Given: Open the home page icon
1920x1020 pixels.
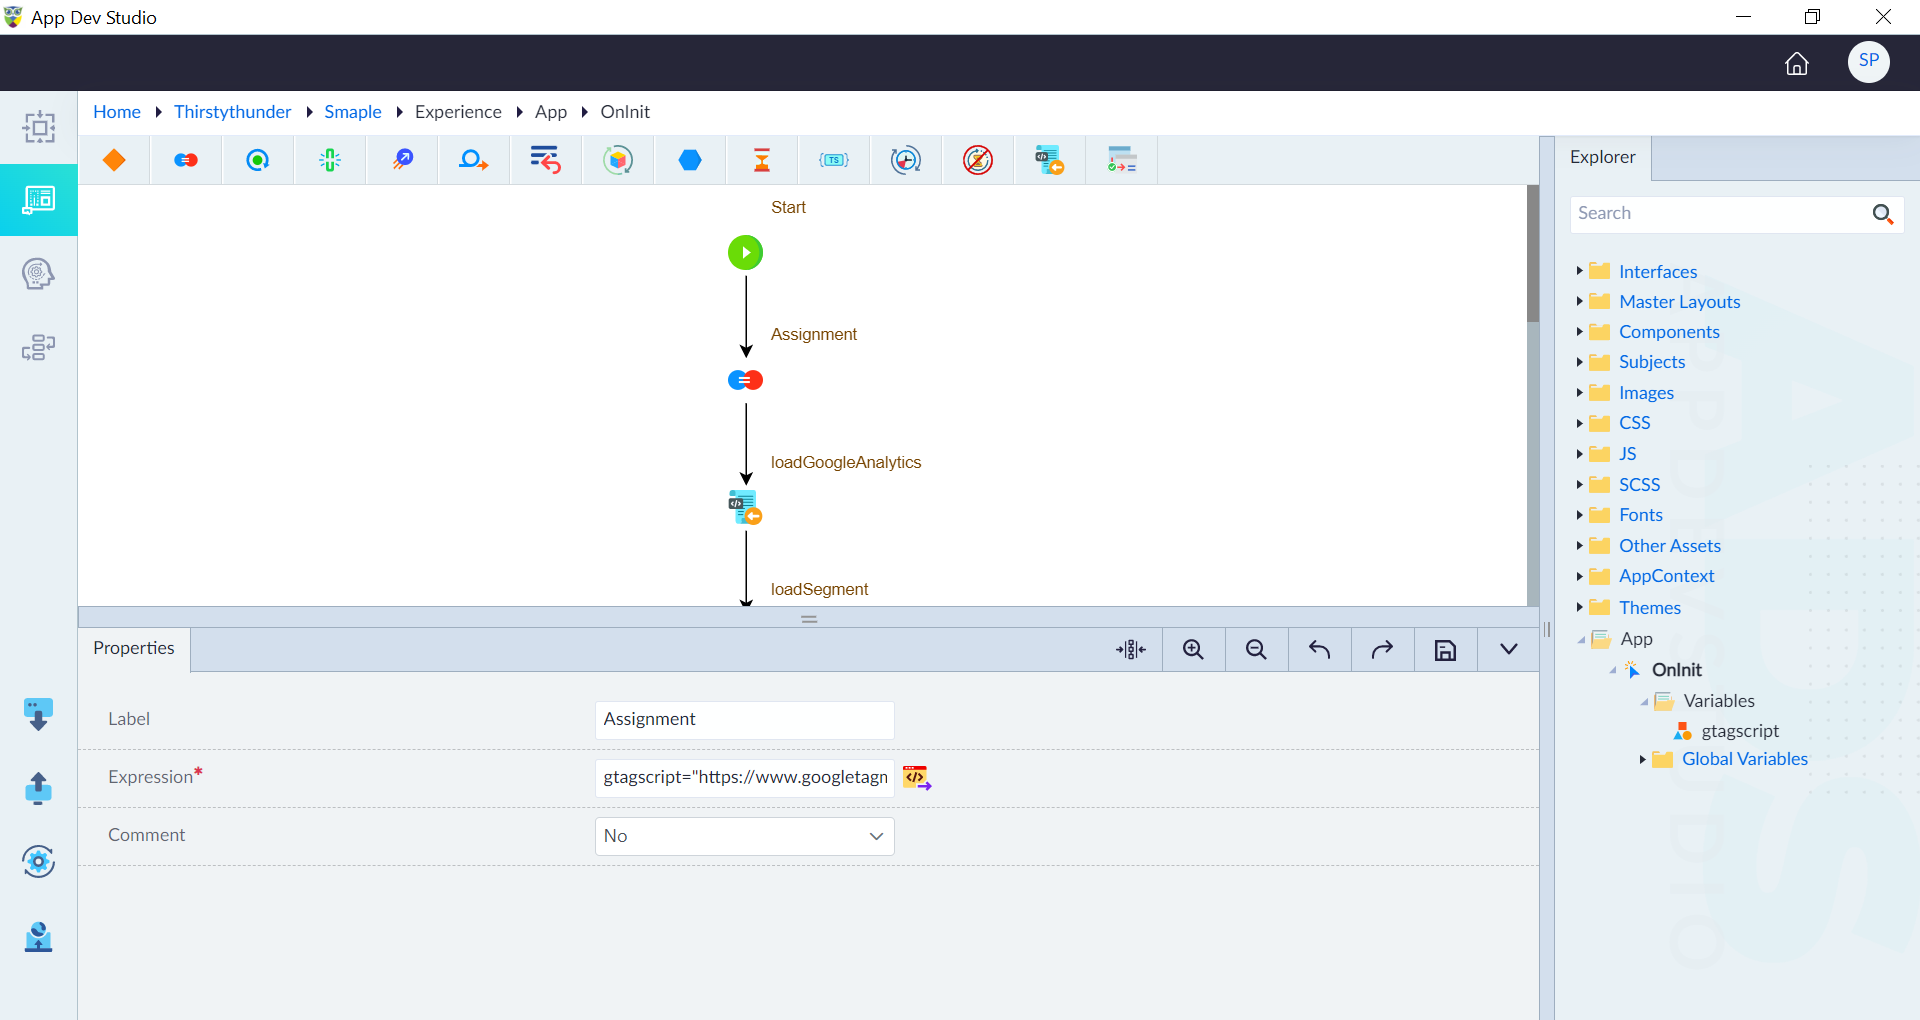Looking at the screenshot, I should click(1797, 64).
